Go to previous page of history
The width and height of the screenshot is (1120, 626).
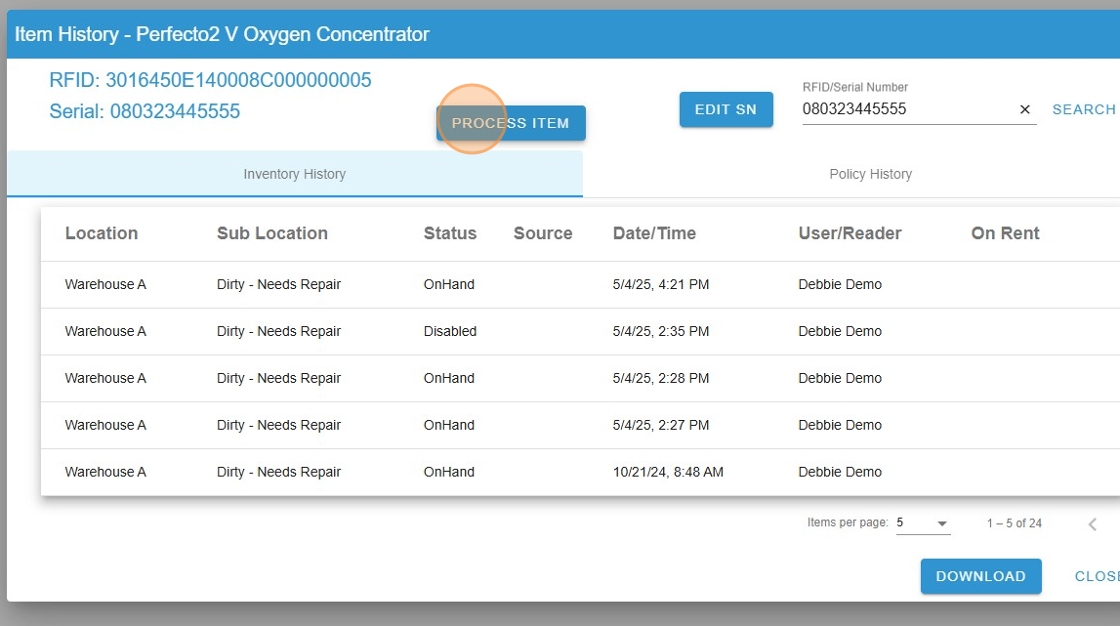[x=1092, y=524]
